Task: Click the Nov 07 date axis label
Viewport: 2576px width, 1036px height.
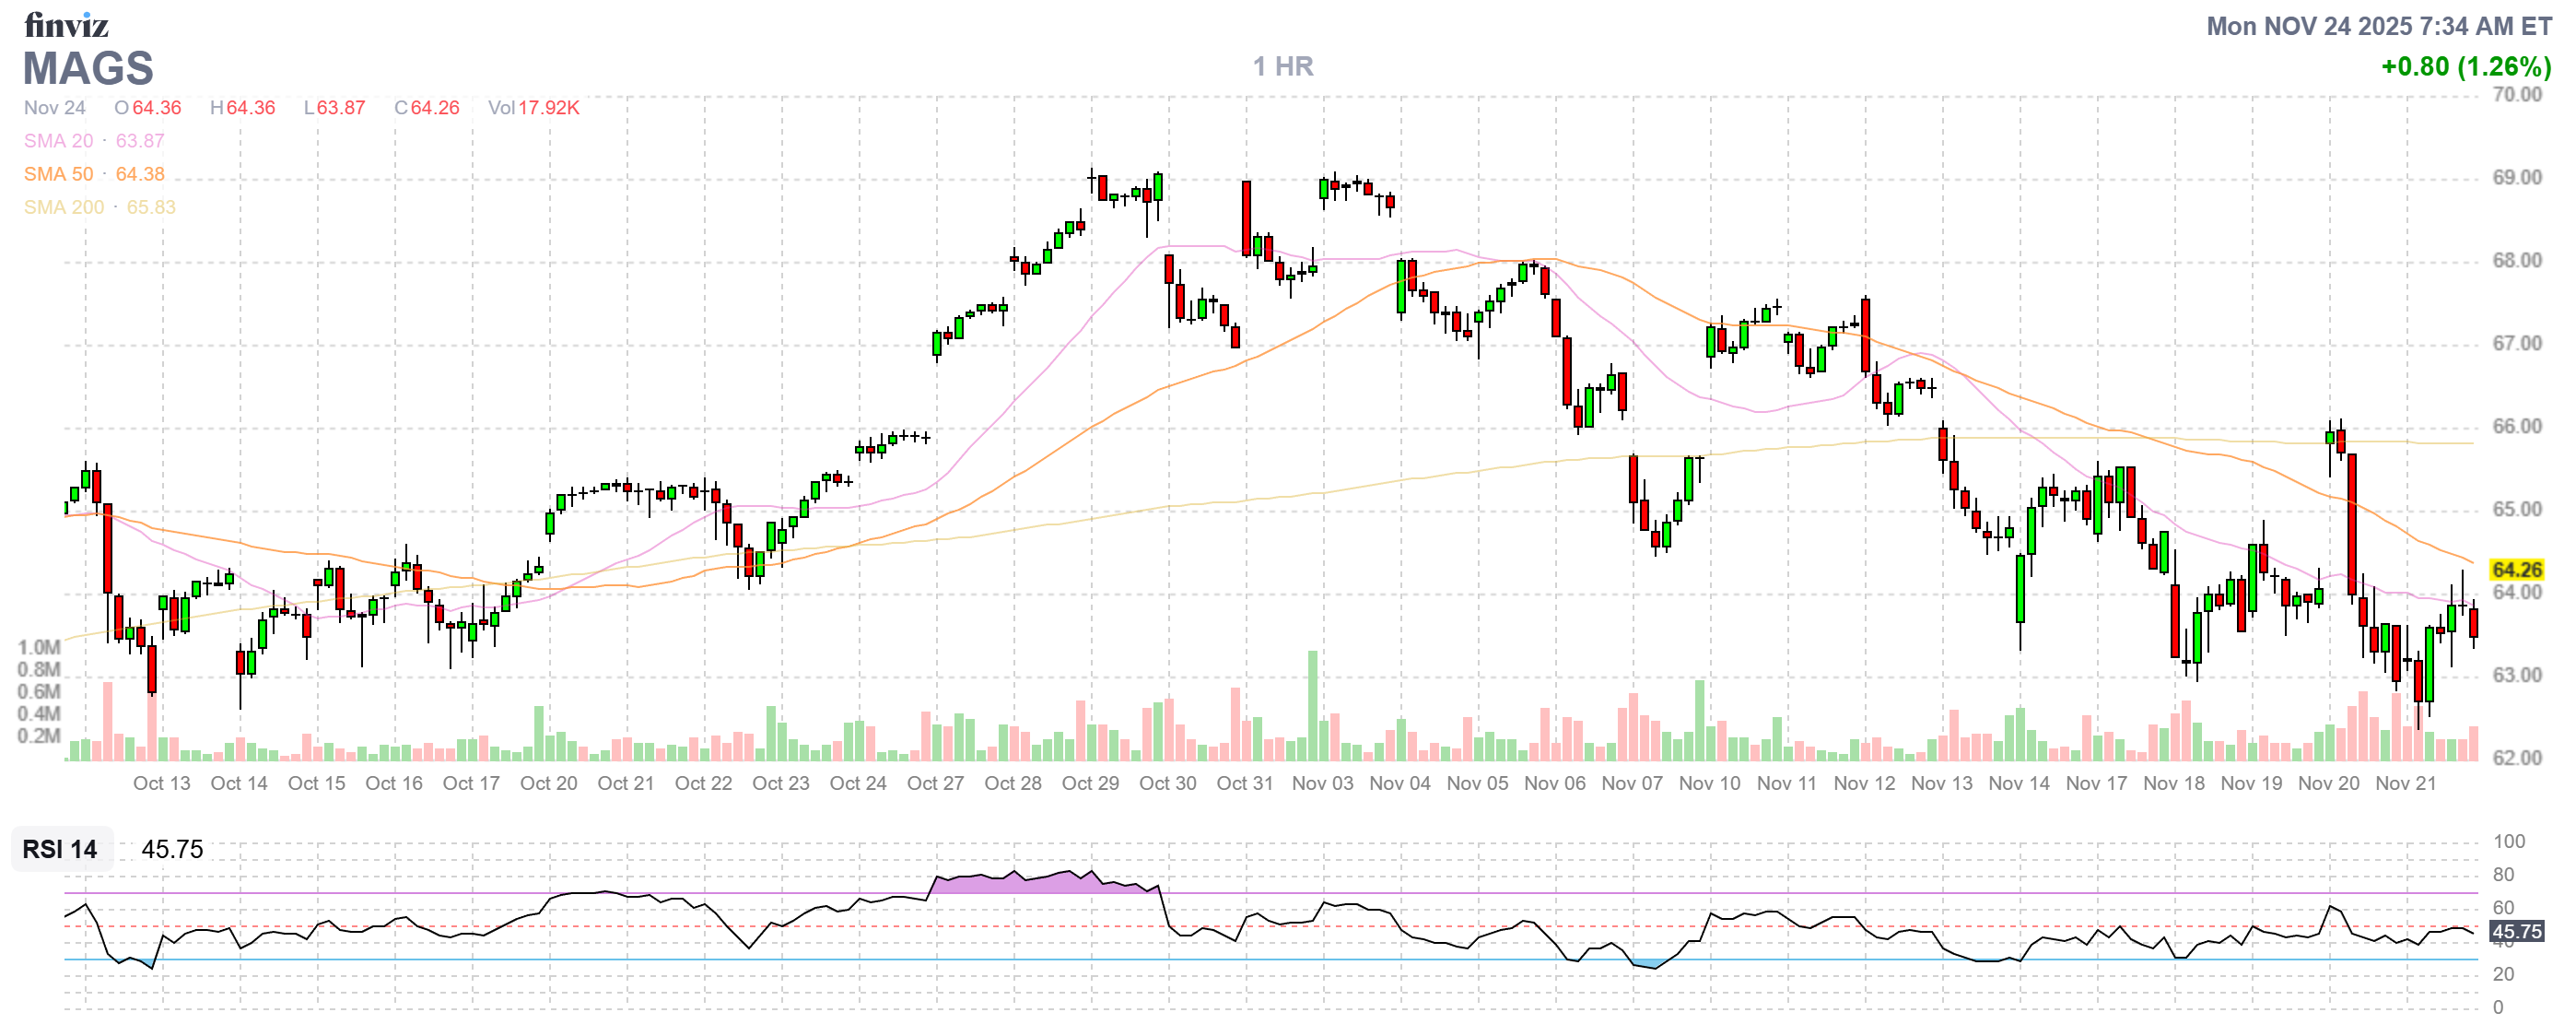Action: (1632, 784)
